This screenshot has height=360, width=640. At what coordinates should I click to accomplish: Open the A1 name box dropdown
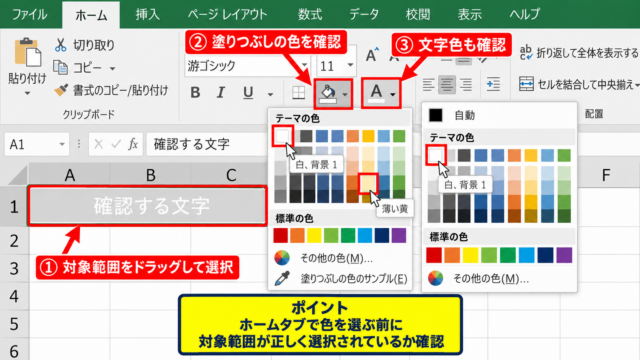[x=62, y=144]
